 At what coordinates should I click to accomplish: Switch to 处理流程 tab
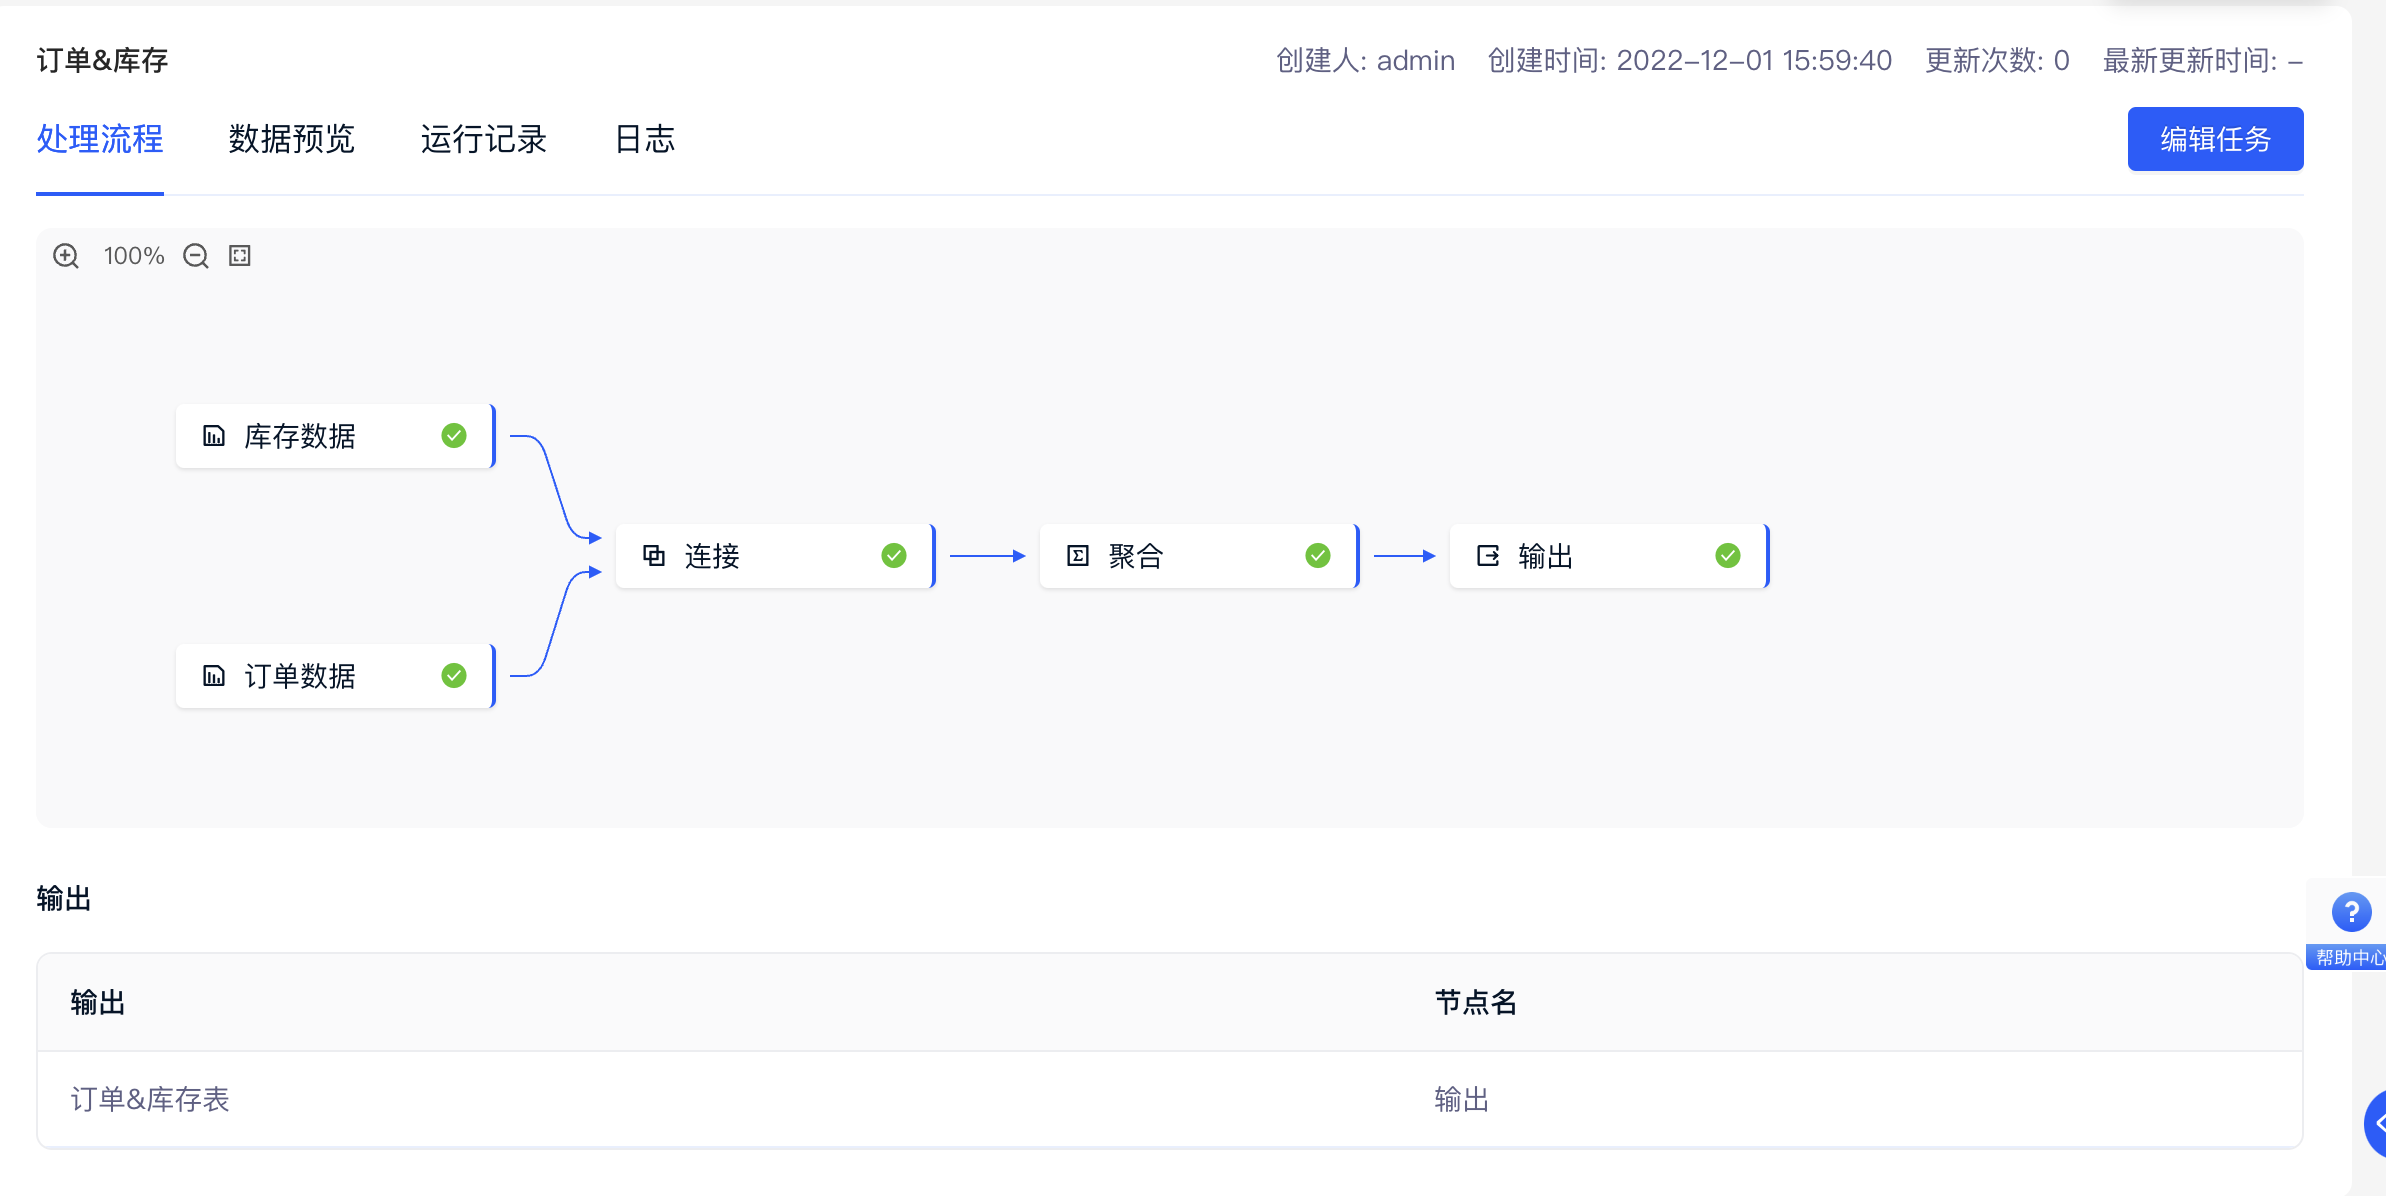[x=100, y=139]
